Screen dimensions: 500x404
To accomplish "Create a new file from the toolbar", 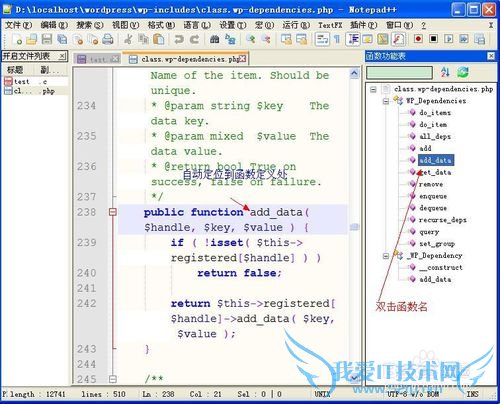I will point(17,39).
